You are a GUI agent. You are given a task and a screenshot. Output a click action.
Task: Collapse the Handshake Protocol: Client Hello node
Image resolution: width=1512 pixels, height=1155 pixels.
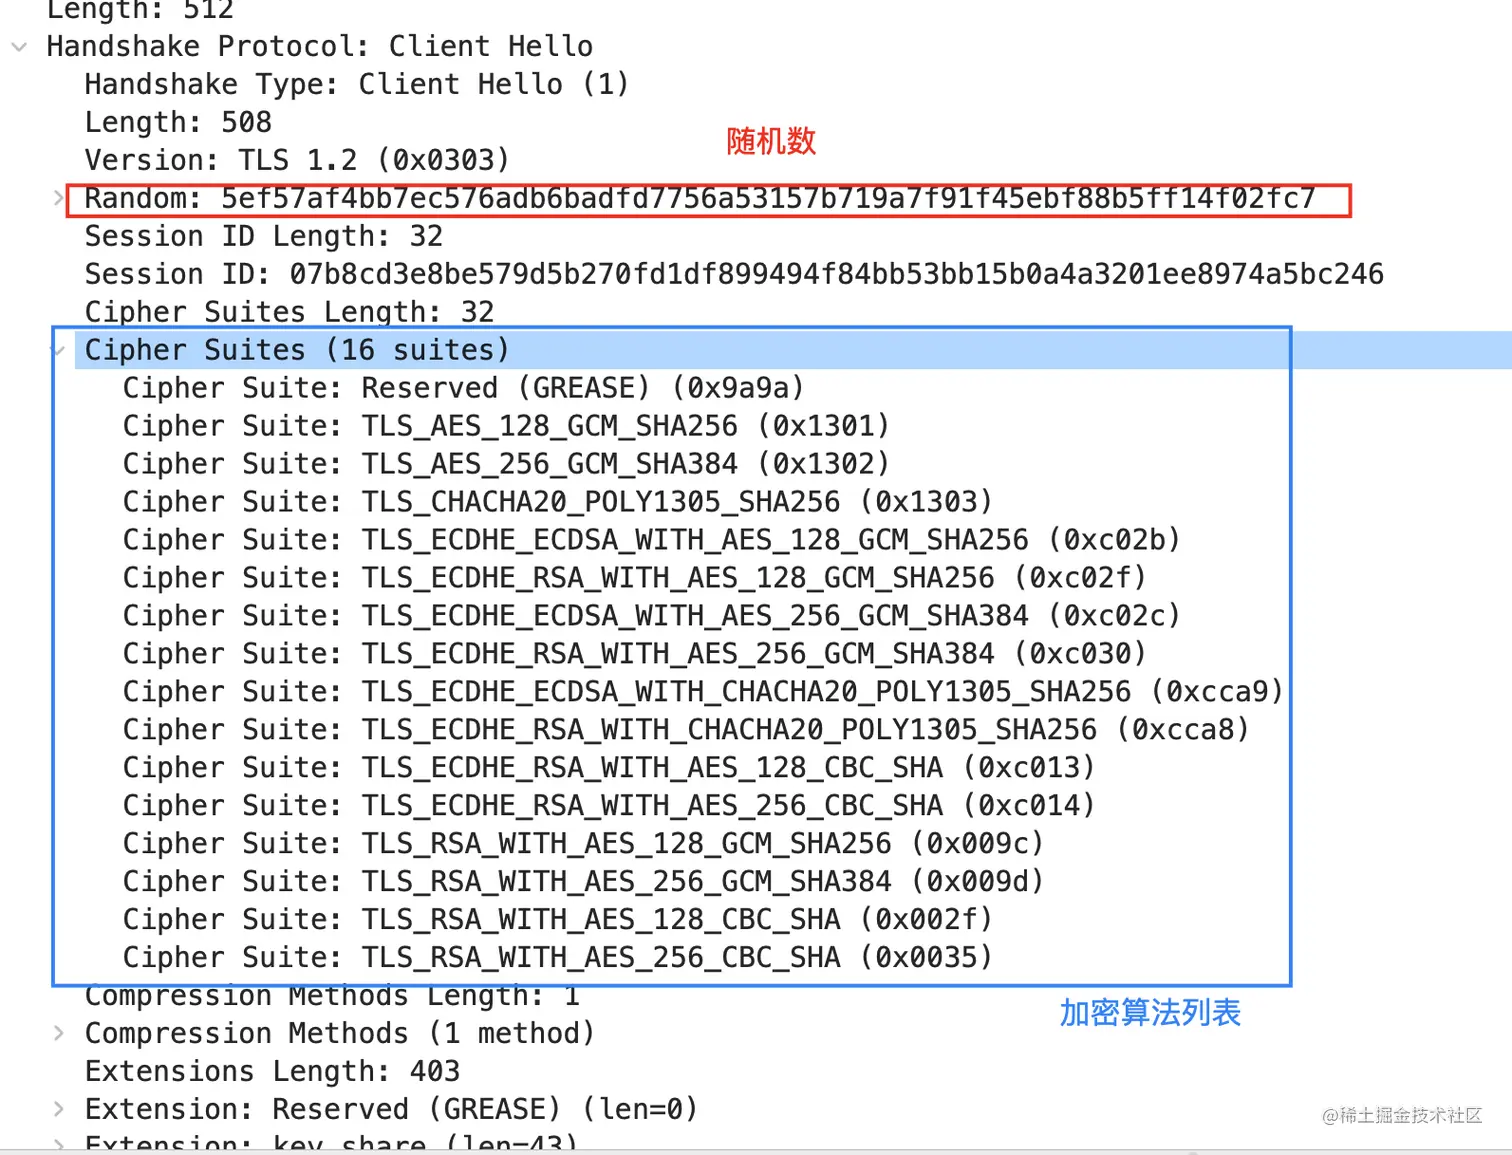(19, 46)
